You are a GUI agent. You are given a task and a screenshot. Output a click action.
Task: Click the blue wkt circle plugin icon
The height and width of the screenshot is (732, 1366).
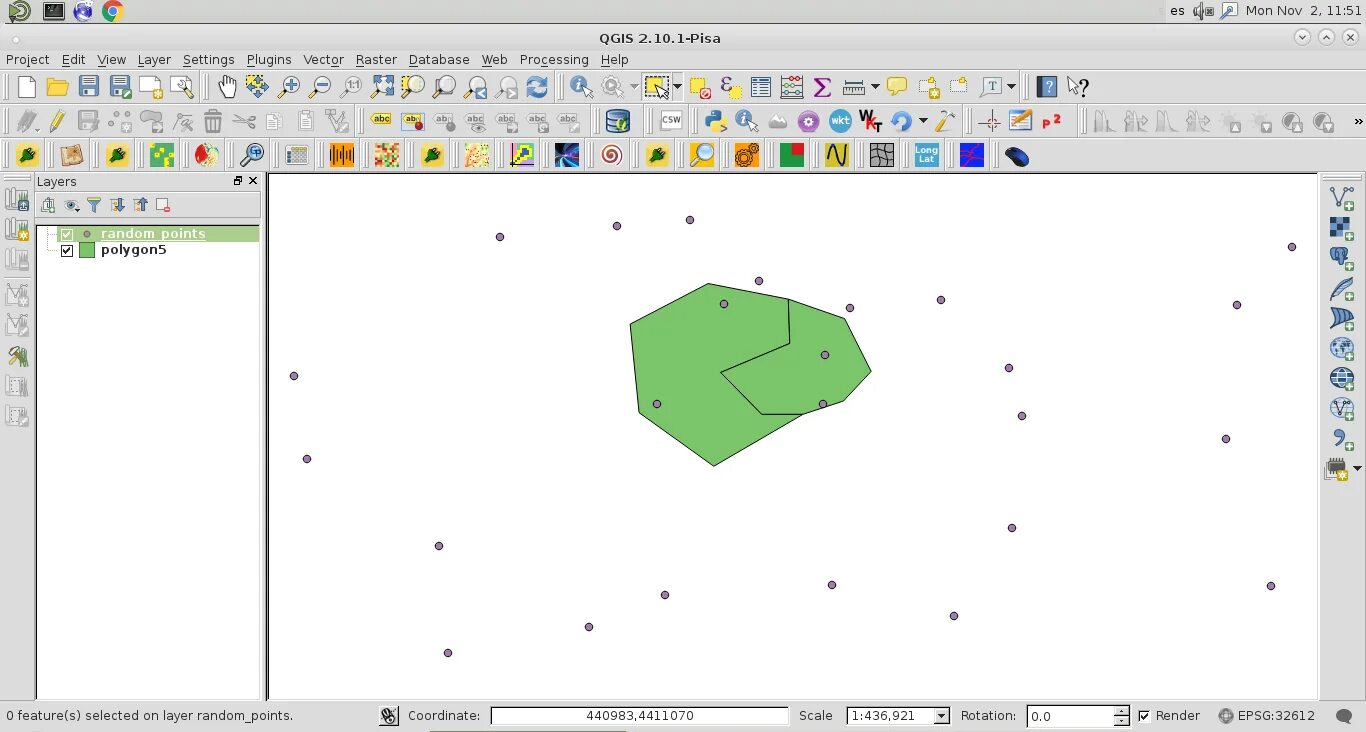pyautogui.click(x=840, y=121)
